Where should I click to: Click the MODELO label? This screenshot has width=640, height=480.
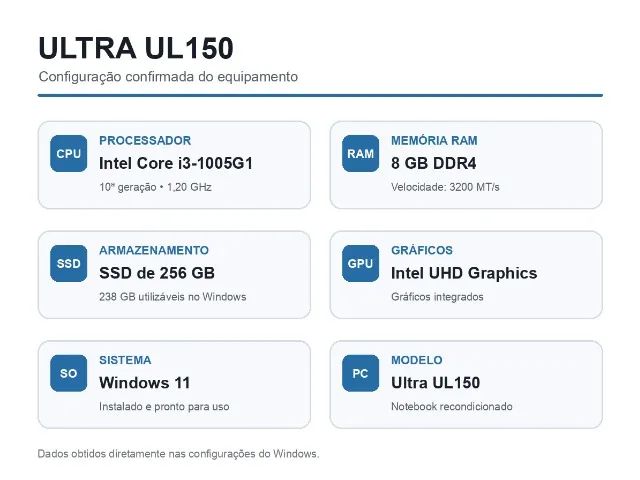pos(417,360)
